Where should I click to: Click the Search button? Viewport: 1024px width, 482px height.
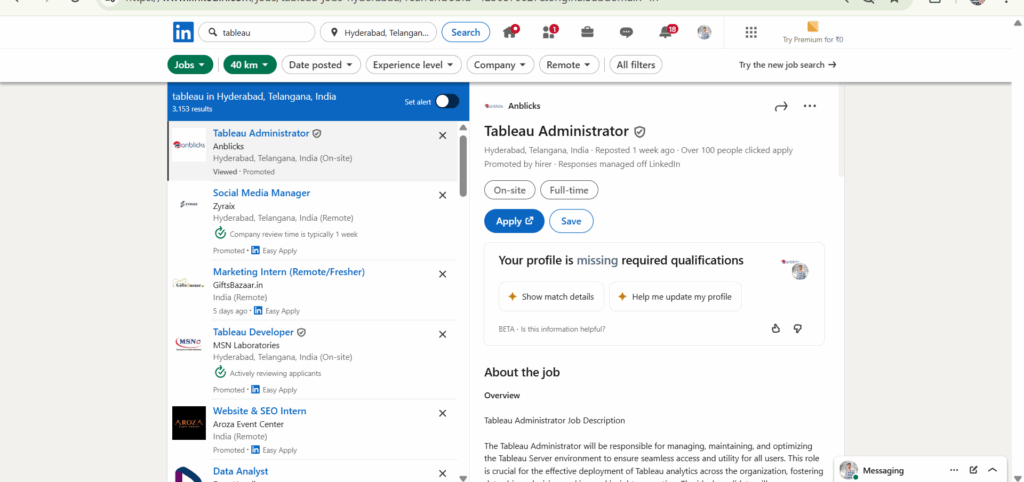(x=466, y=32)
